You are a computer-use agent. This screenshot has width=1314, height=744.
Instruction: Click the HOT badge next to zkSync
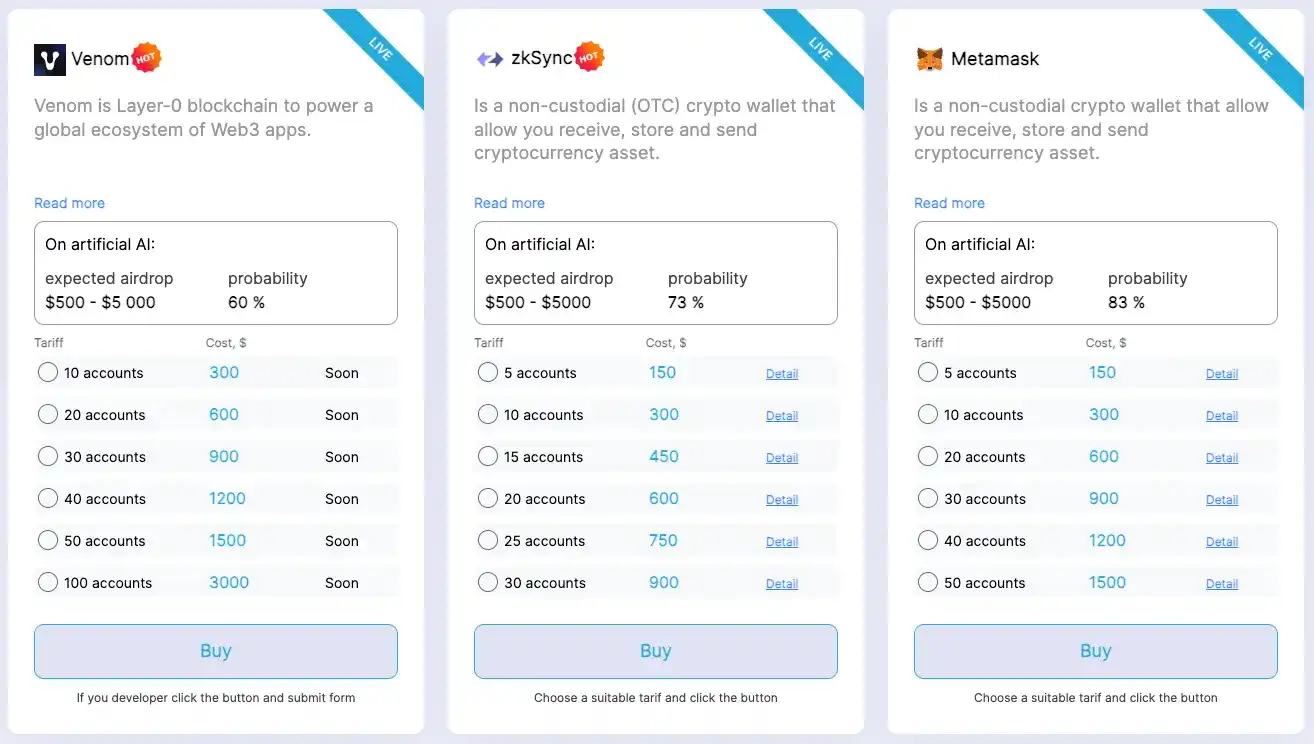590,57
